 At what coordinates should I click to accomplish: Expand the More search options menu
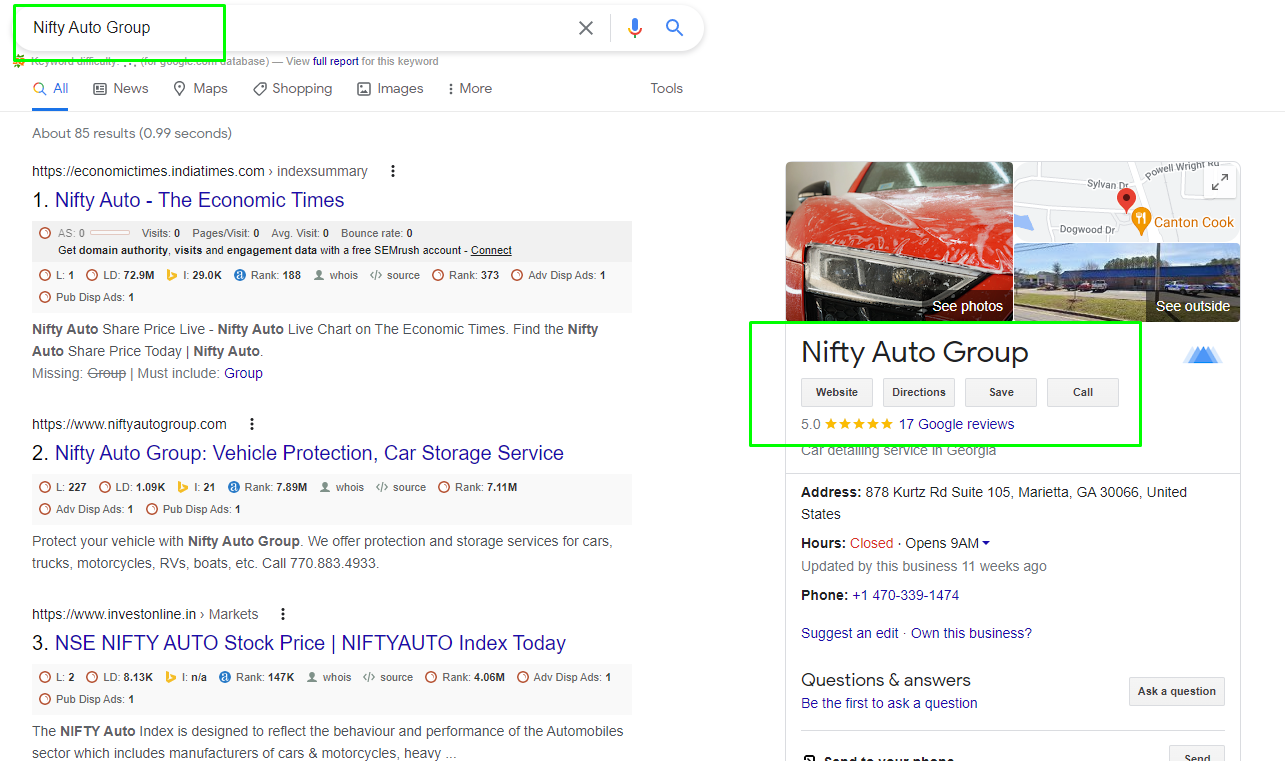[468, 88]
